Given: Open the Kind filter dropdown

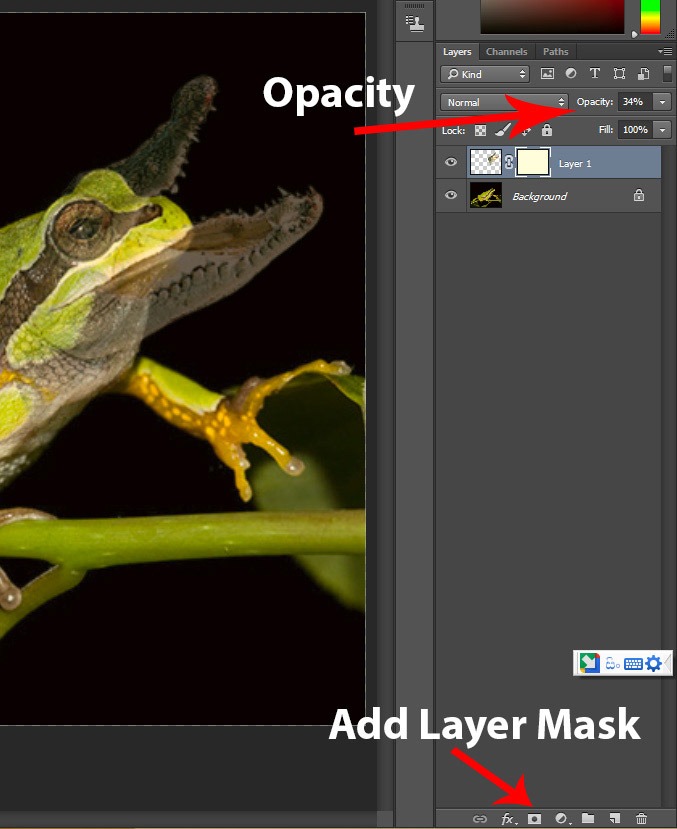Looking at the screenshot, I should [485, 74].
